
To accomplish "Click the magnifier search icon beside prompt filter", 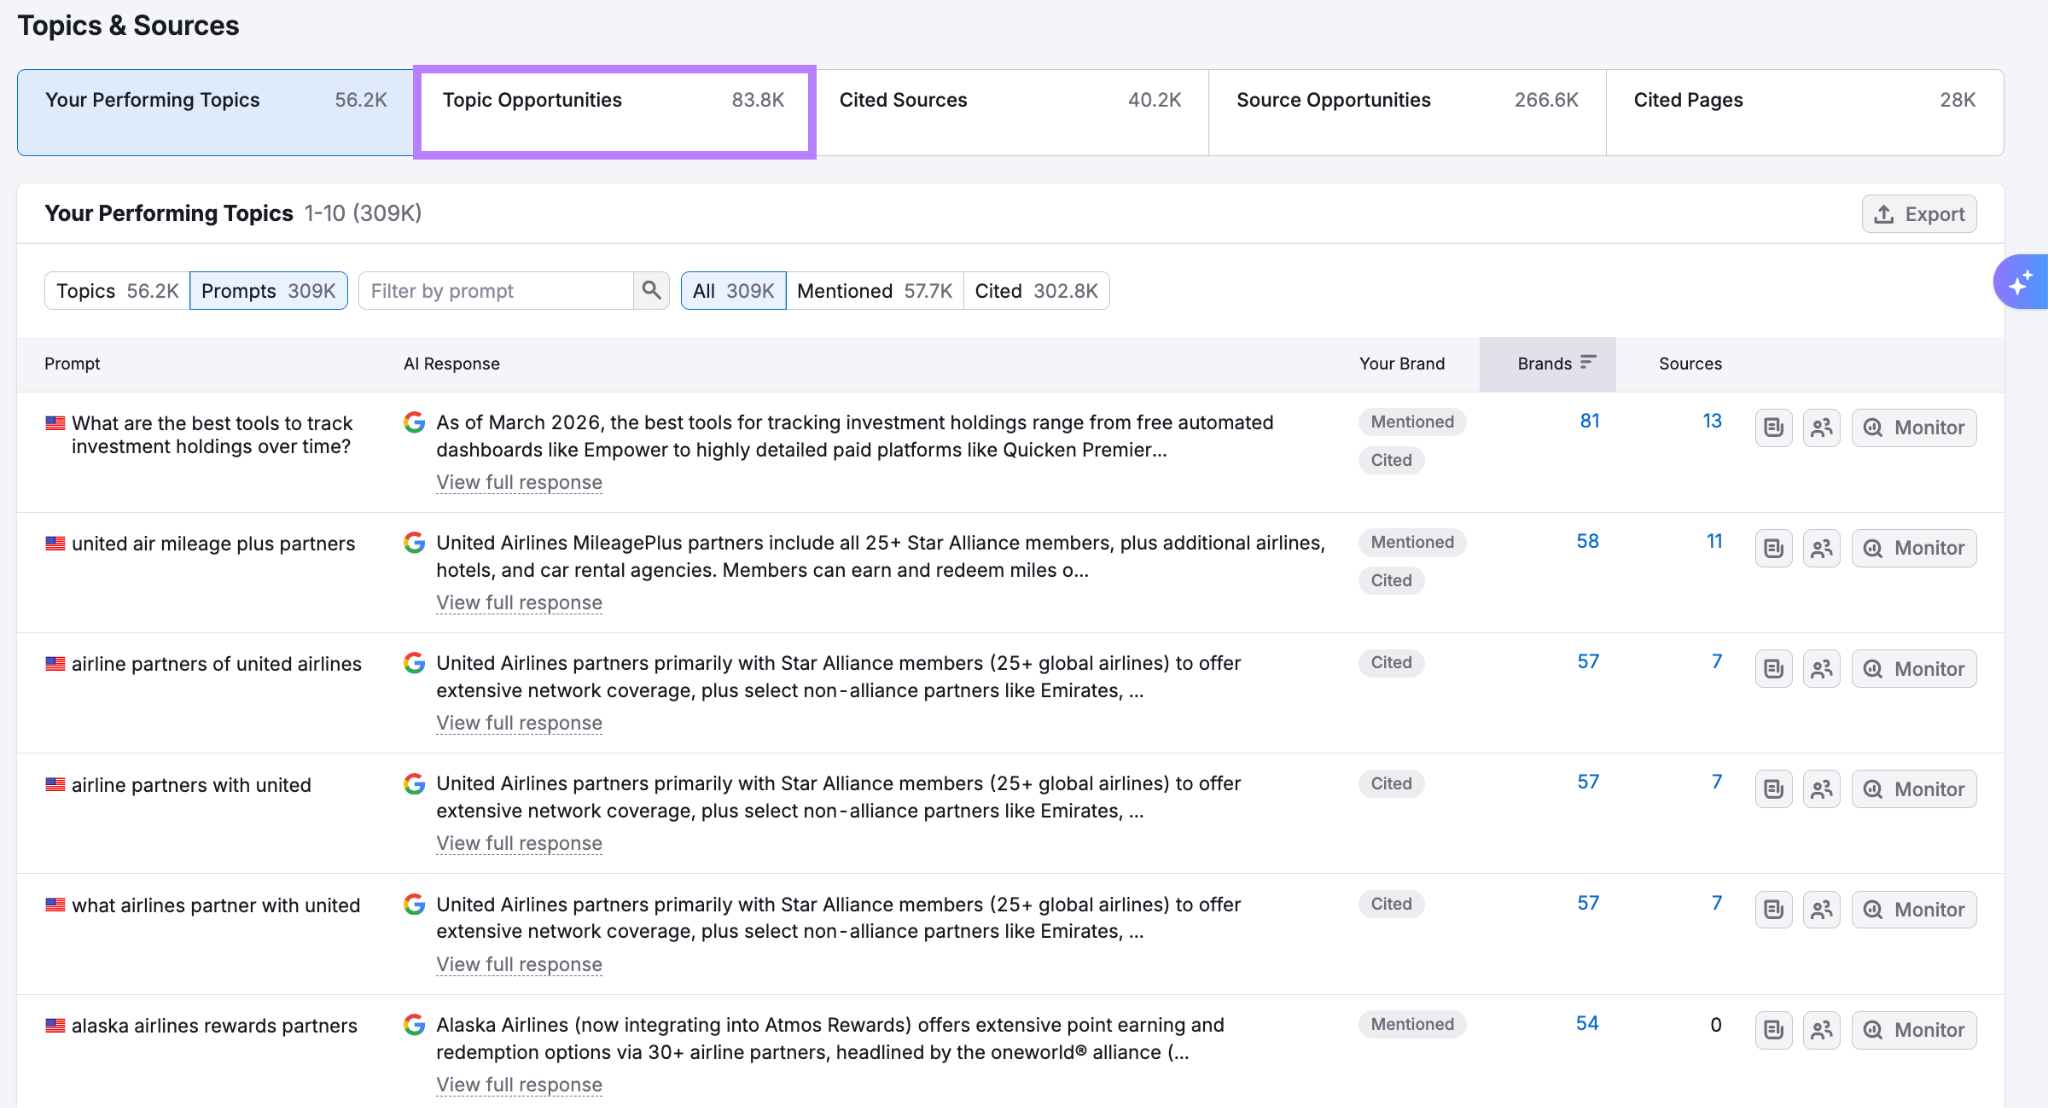I will pos(651,290).
